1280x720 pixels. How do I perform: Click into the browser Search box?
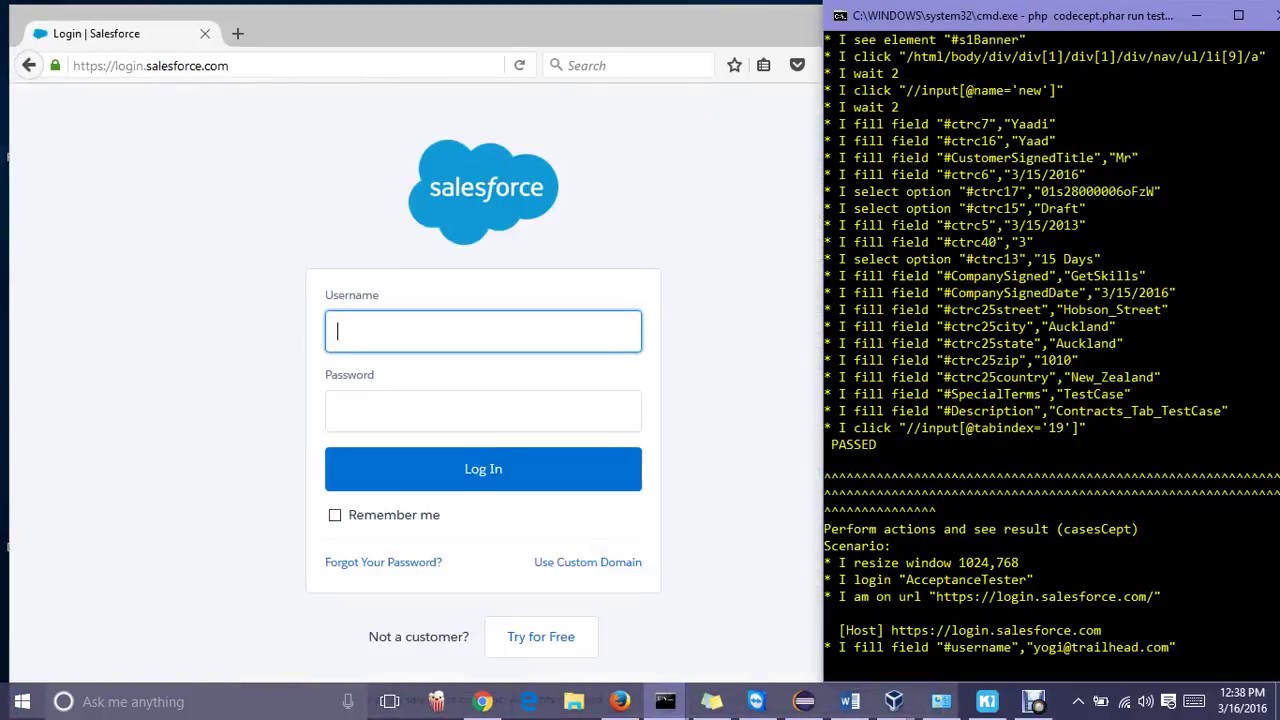630,65
